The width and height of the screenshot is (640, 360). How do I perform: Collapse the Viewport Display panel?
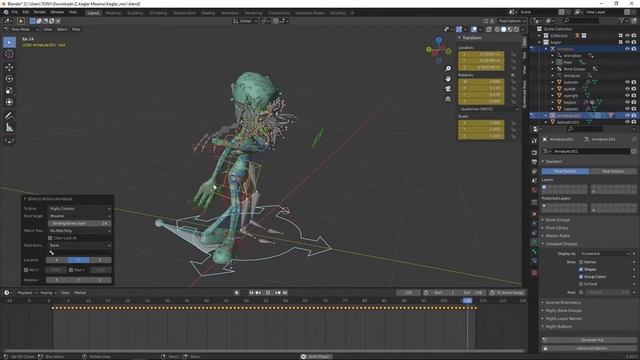click(561, 244)
